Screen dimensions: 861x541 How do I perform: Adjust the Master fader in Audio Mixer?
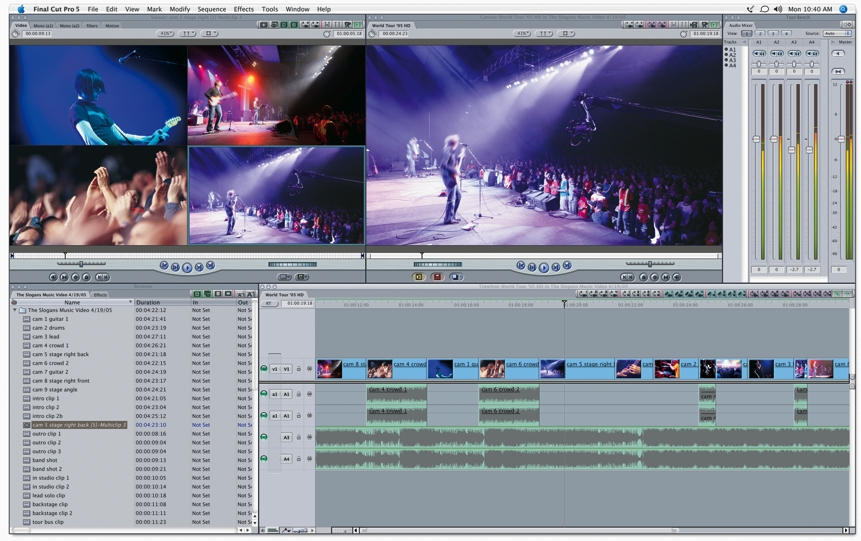[841, 139]
